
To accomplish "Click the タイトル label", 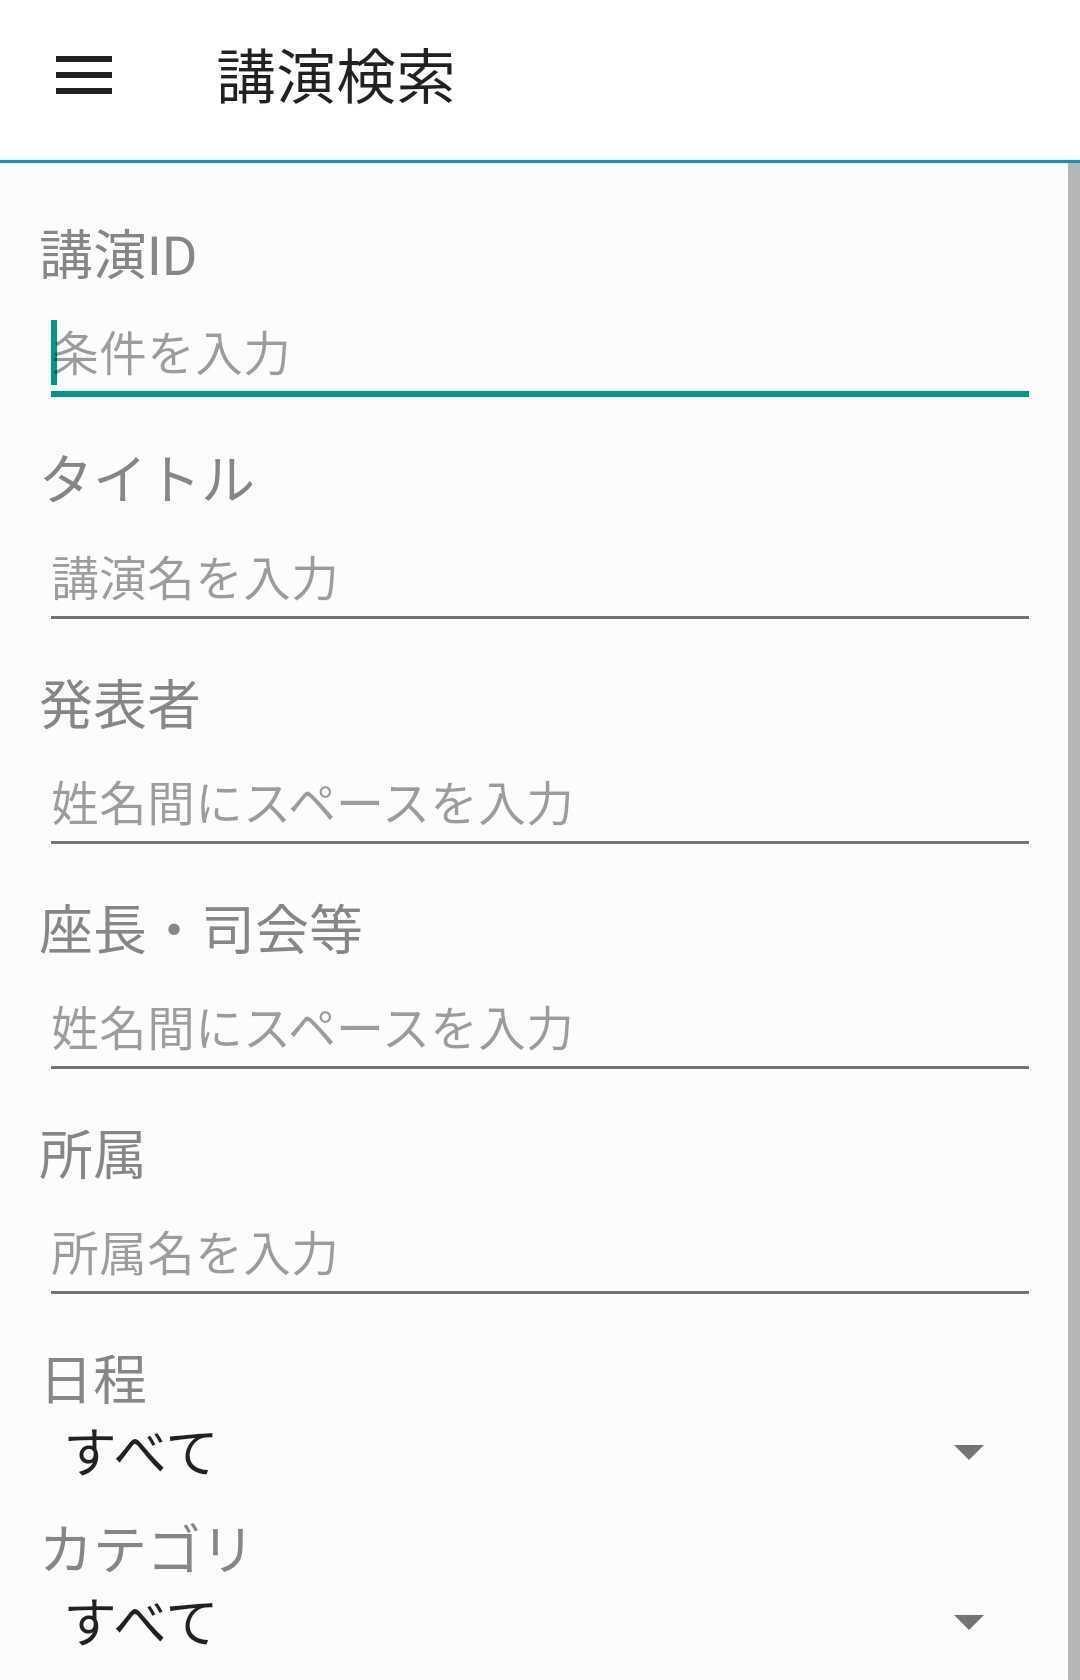I will point(147,479).
